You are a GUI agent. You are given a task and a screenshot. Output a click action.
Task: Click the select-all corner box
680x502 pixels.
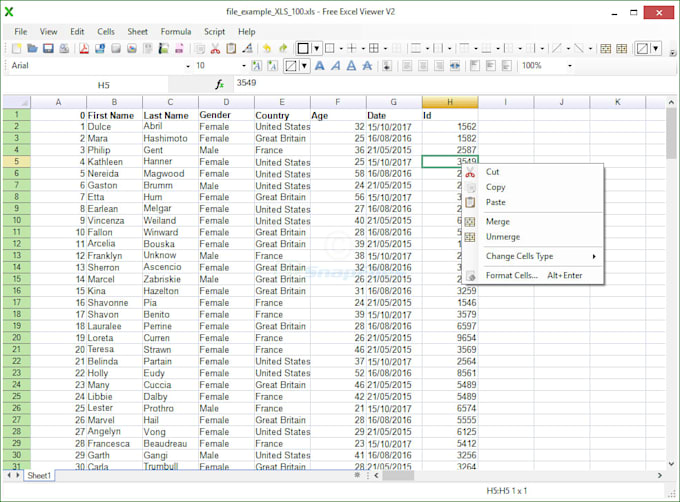(x=16, y=102)
